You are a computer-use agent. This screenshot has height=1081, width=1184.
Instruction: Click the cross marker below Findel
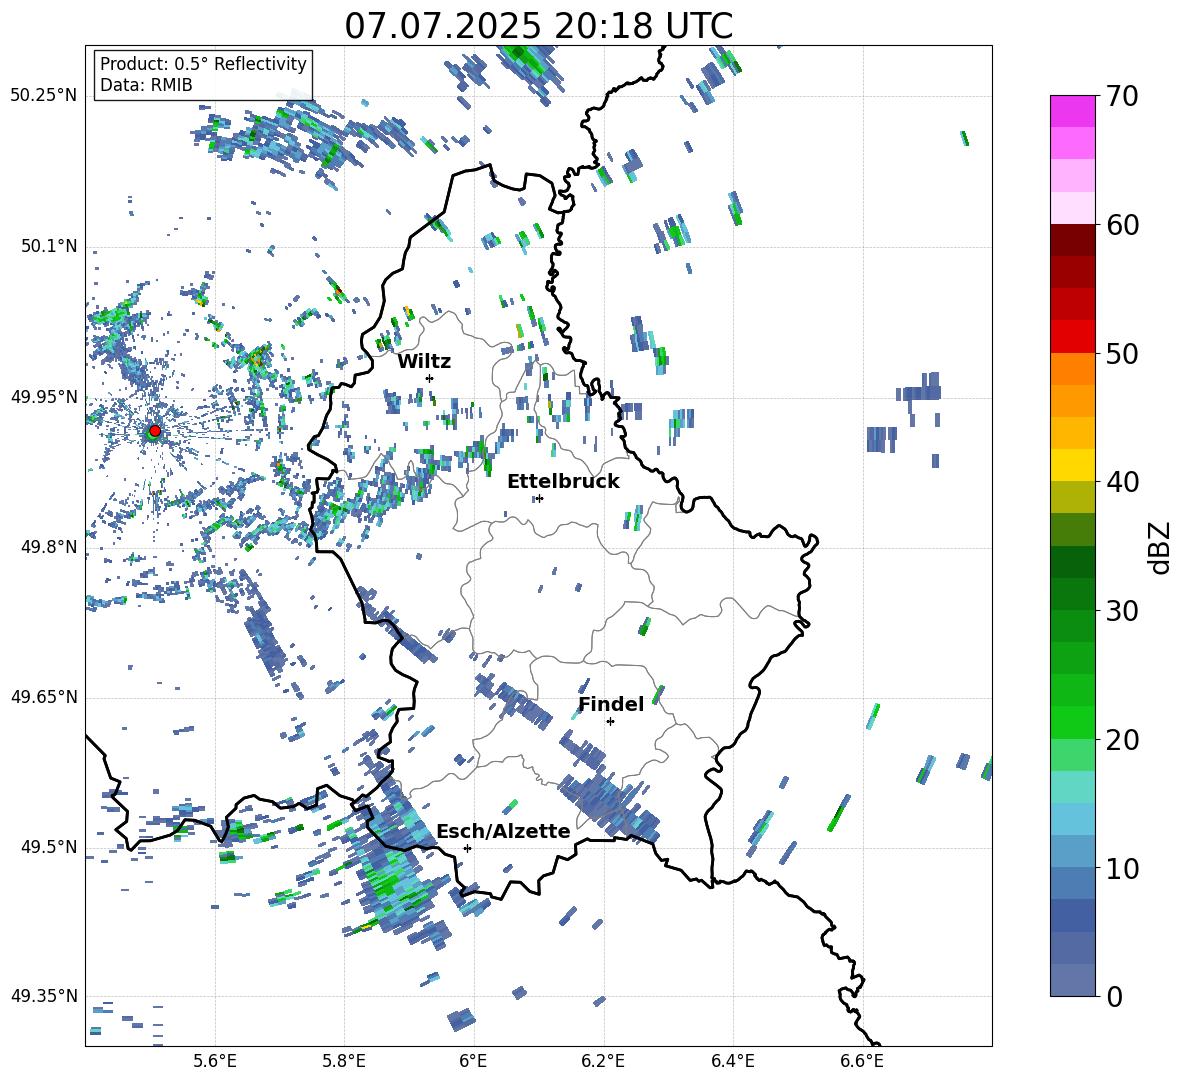click(x=610, y=722)
